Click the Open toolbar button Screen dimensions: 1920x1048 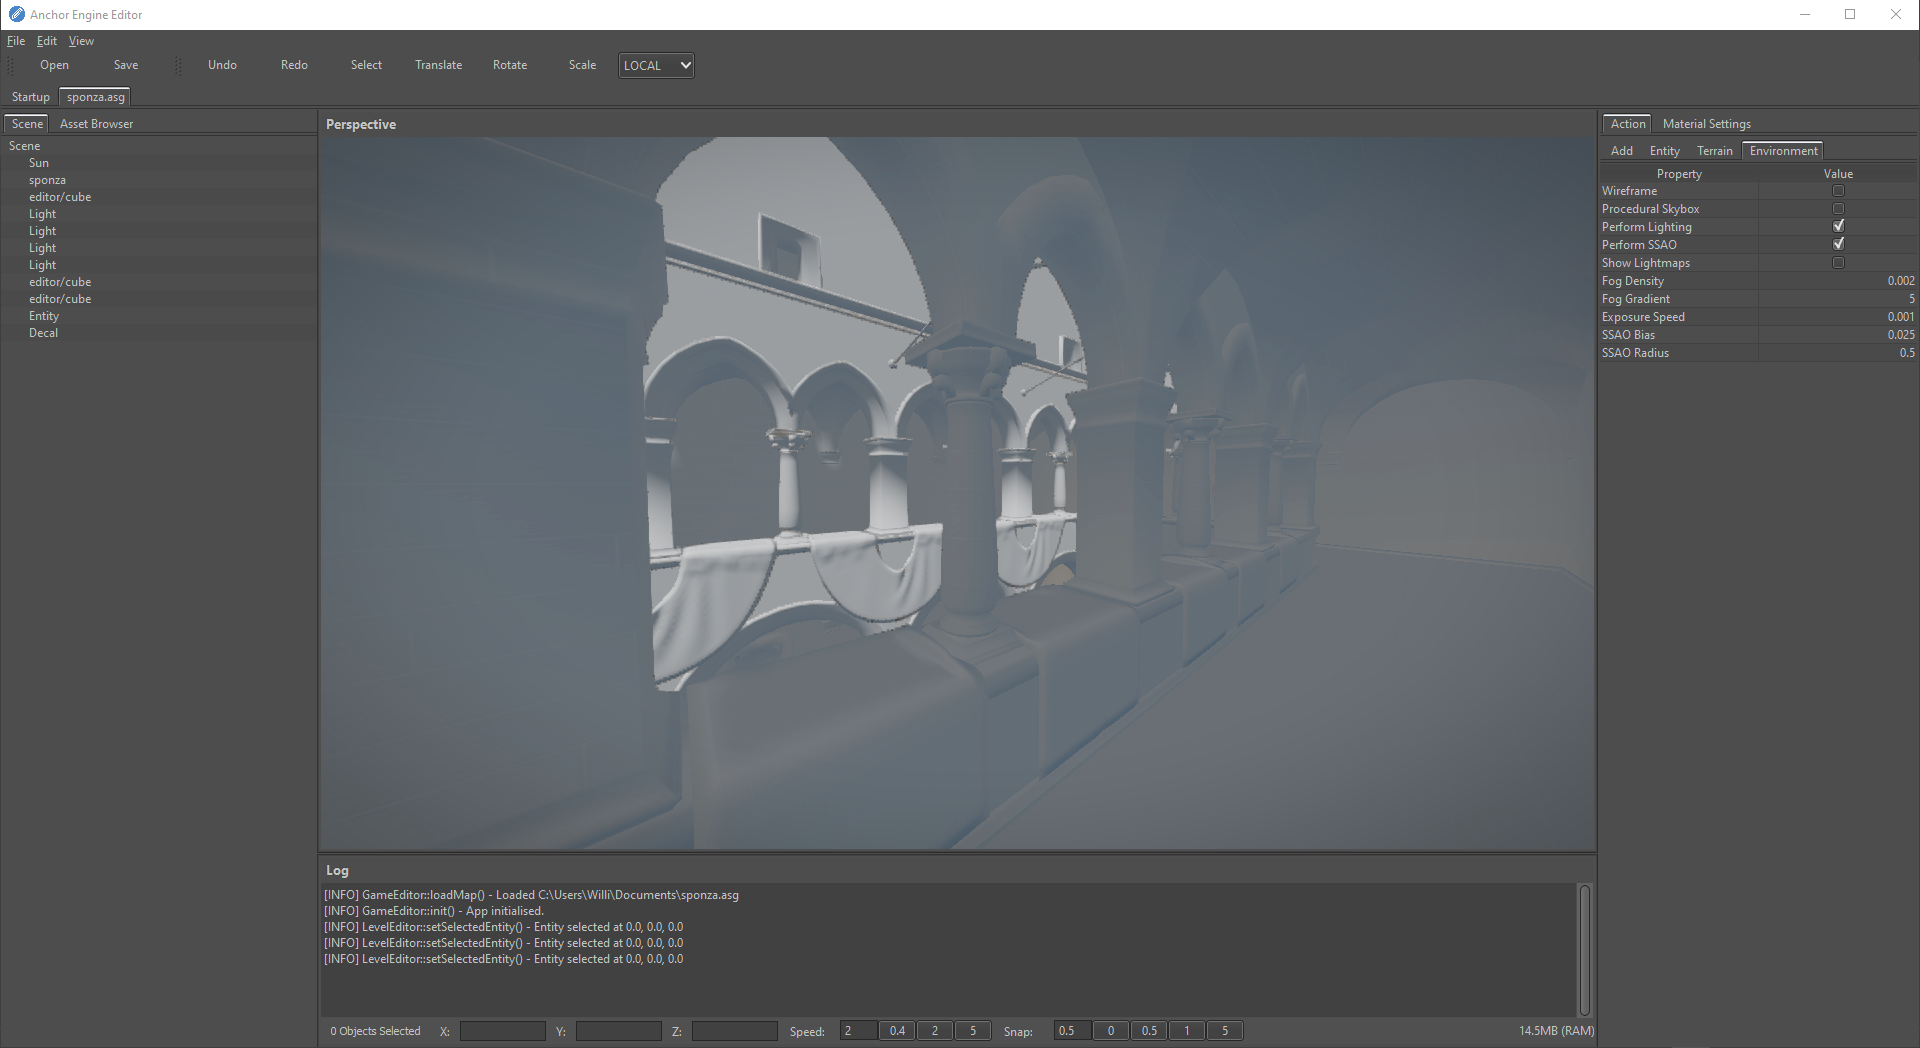click(x=54, y=65)
